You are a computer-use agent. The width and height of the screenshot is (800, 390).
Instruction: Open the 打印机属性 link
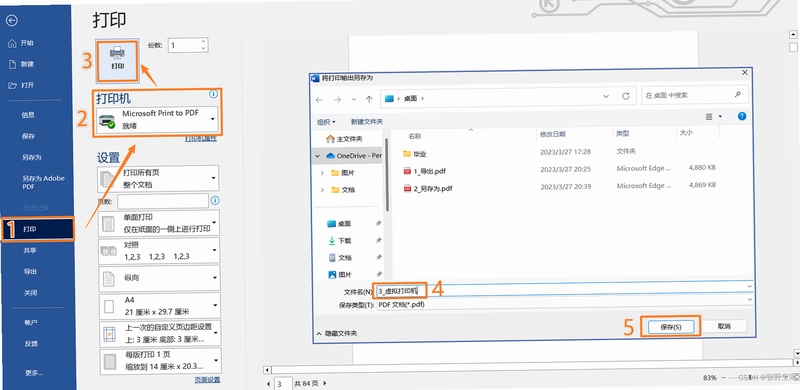click(x=201, y=138)
